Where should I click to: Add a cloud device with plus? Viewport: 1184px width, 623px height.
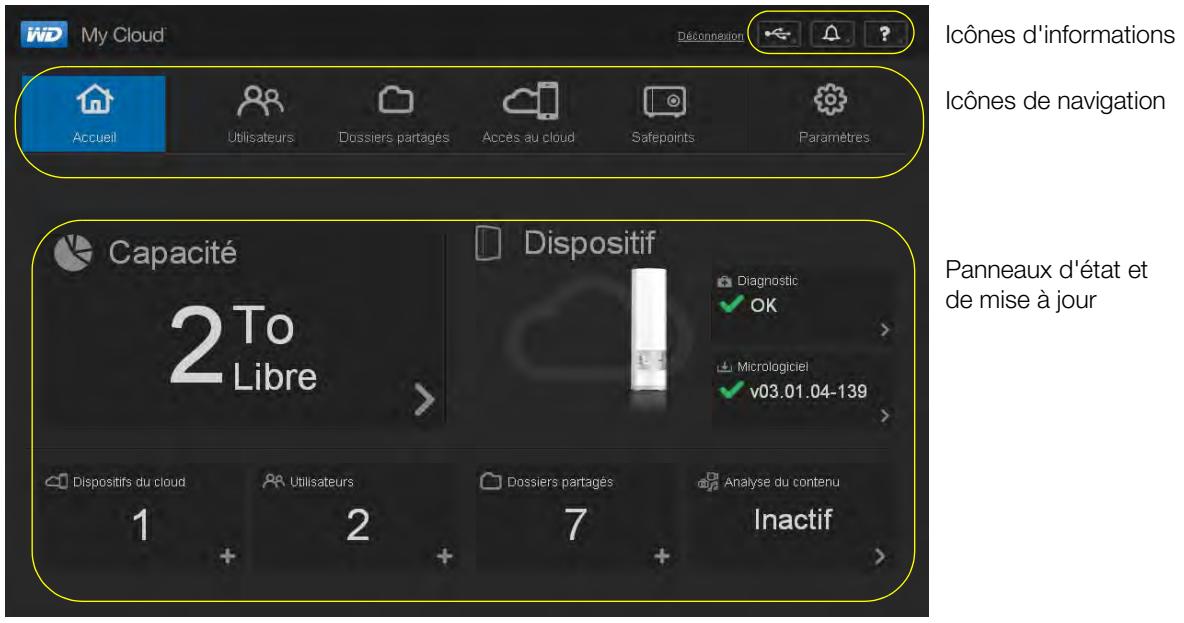tap(227, 556)
